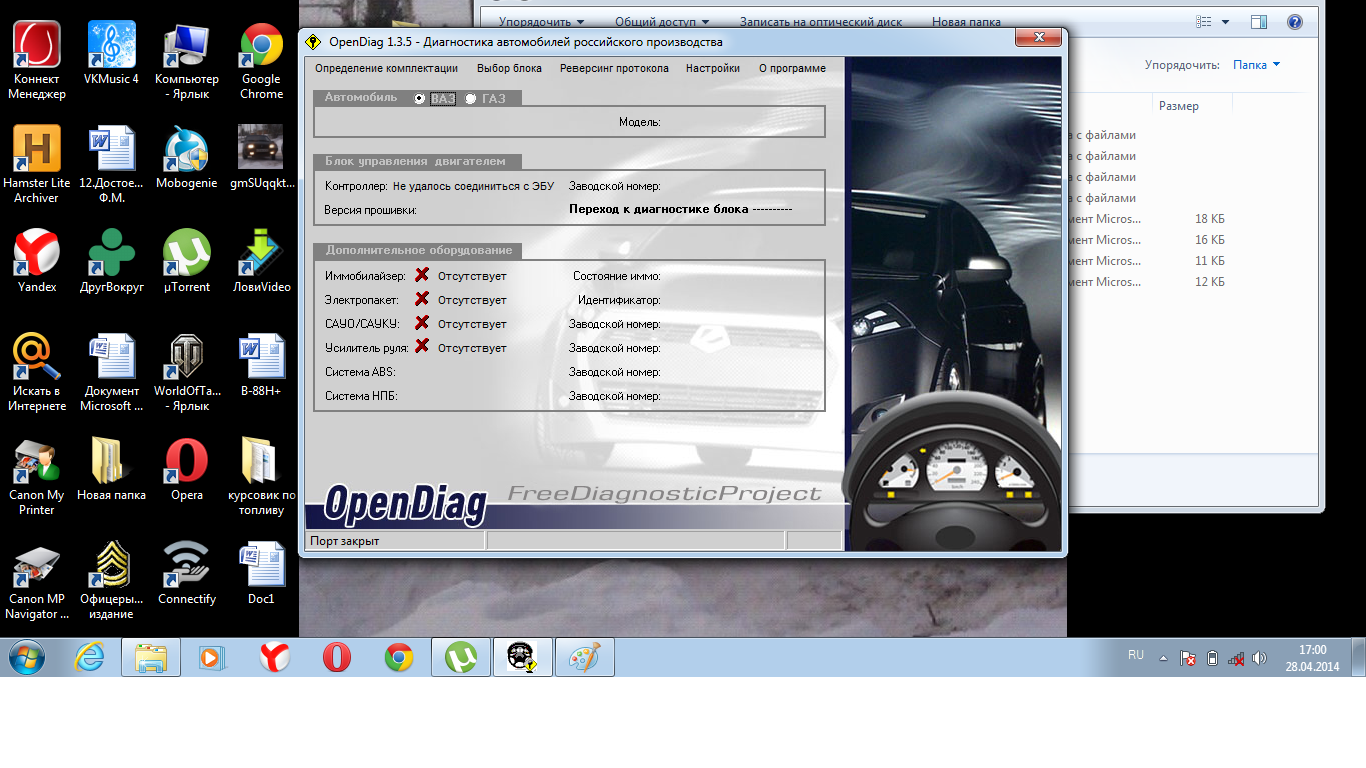This screenshot has height=768, width=1366.
Task: Open VKMusic 4 desktop icon
Action: coord(111,54)
